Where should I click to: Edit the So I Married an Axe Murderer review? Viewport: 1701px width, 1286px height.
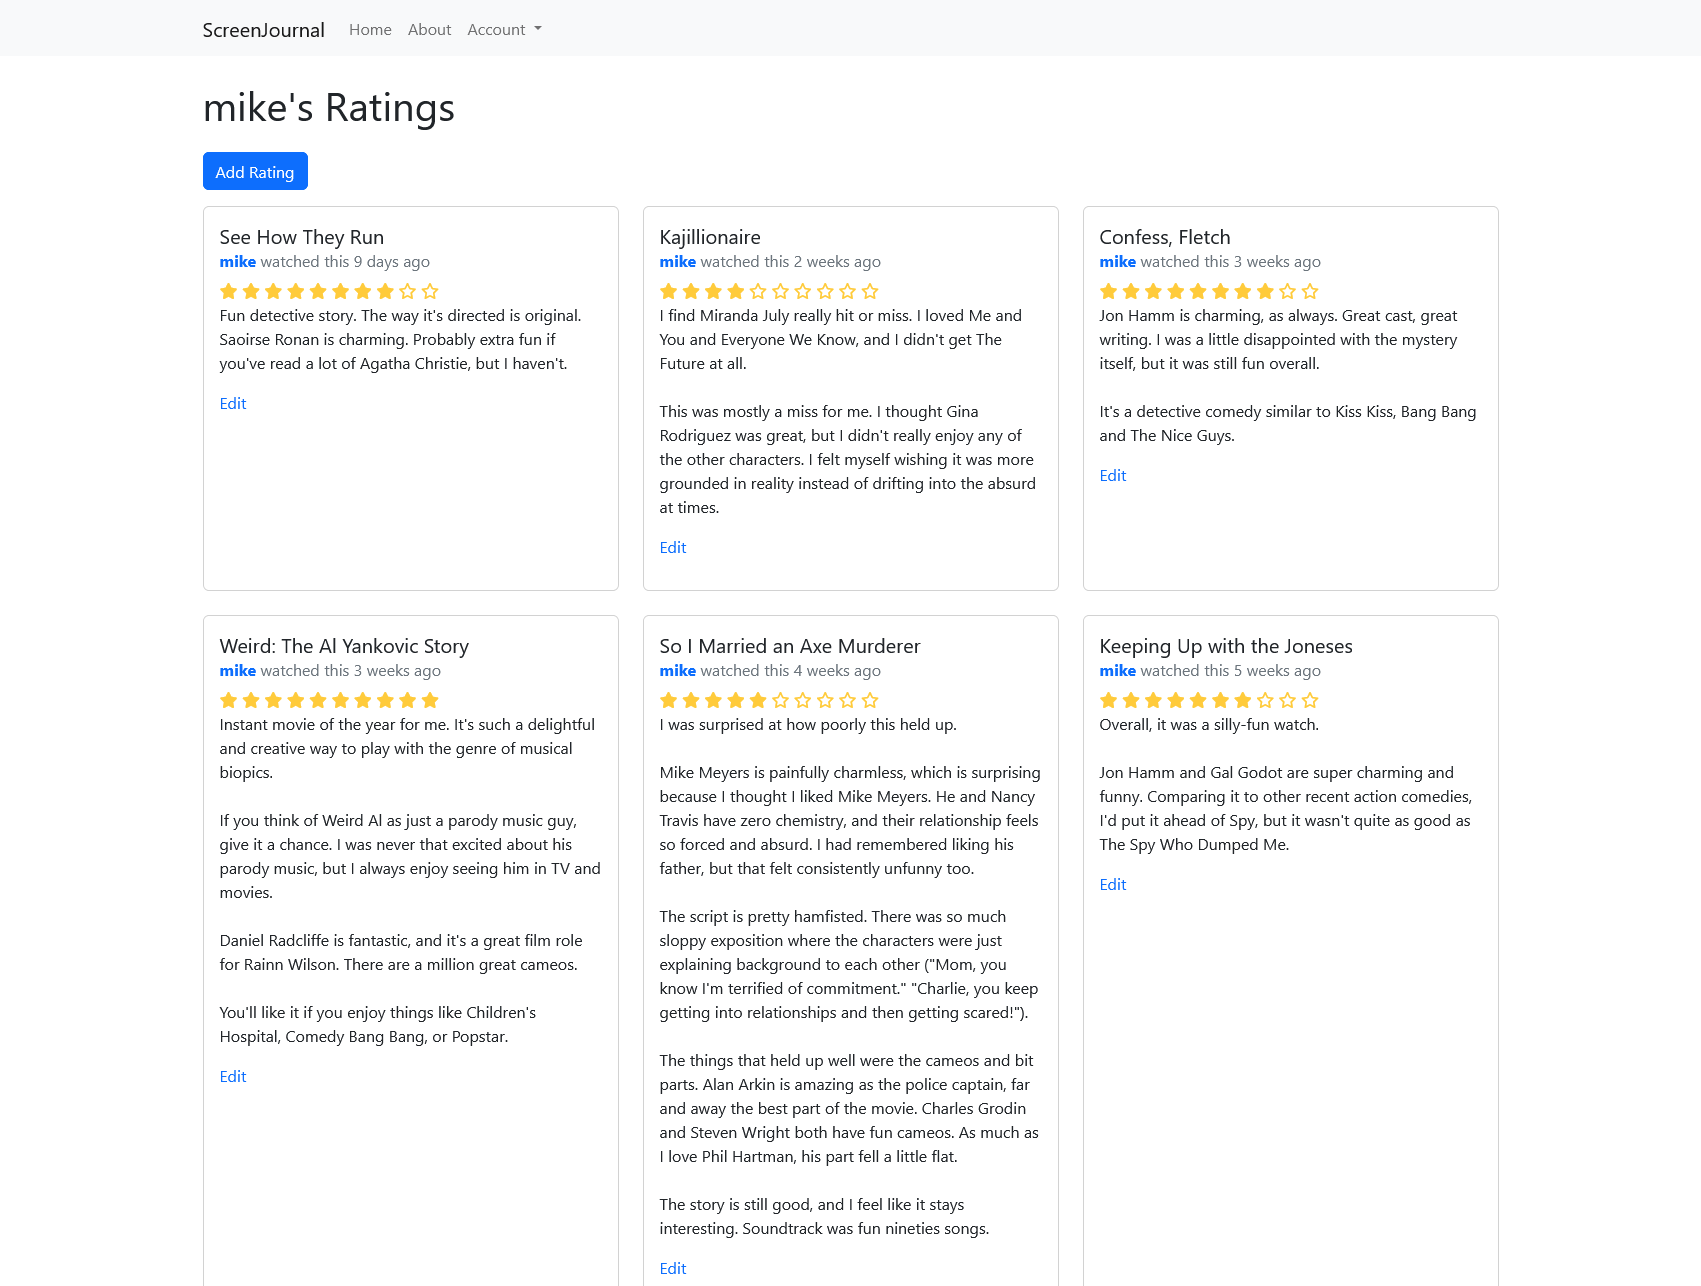click(x=673, y=1268)
